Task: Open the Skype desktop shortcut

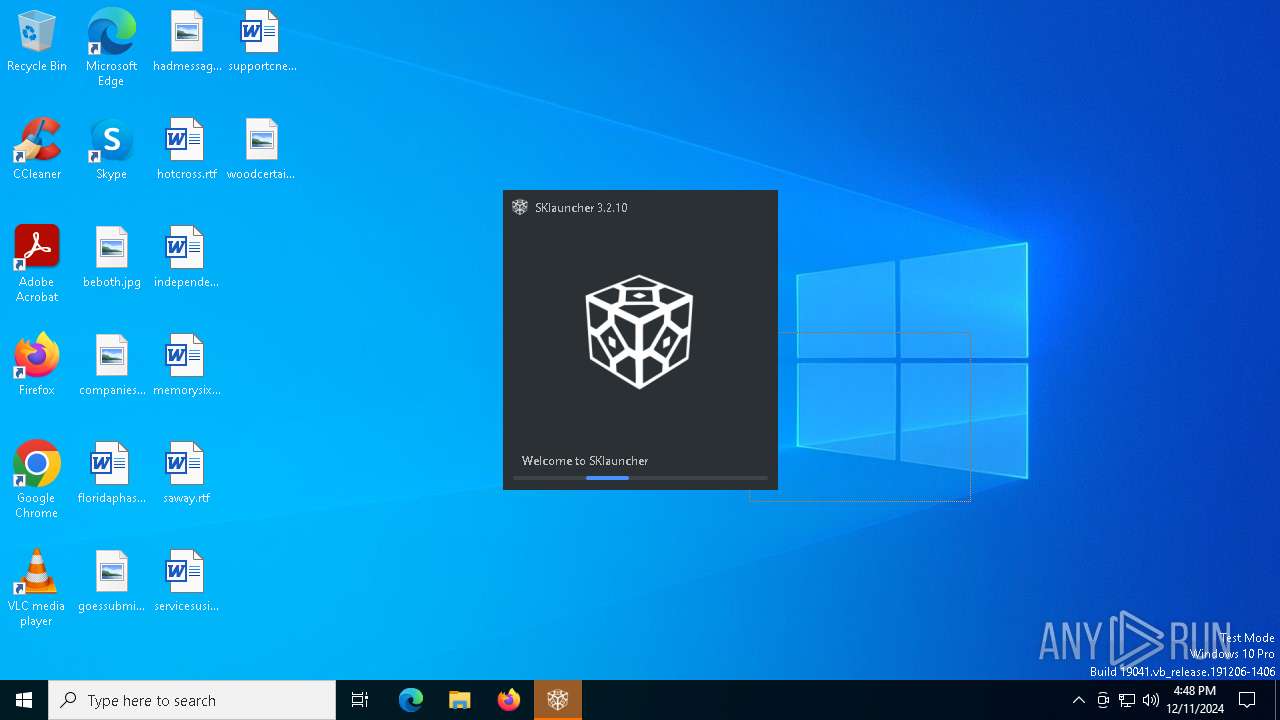Action: click(111, 149)
